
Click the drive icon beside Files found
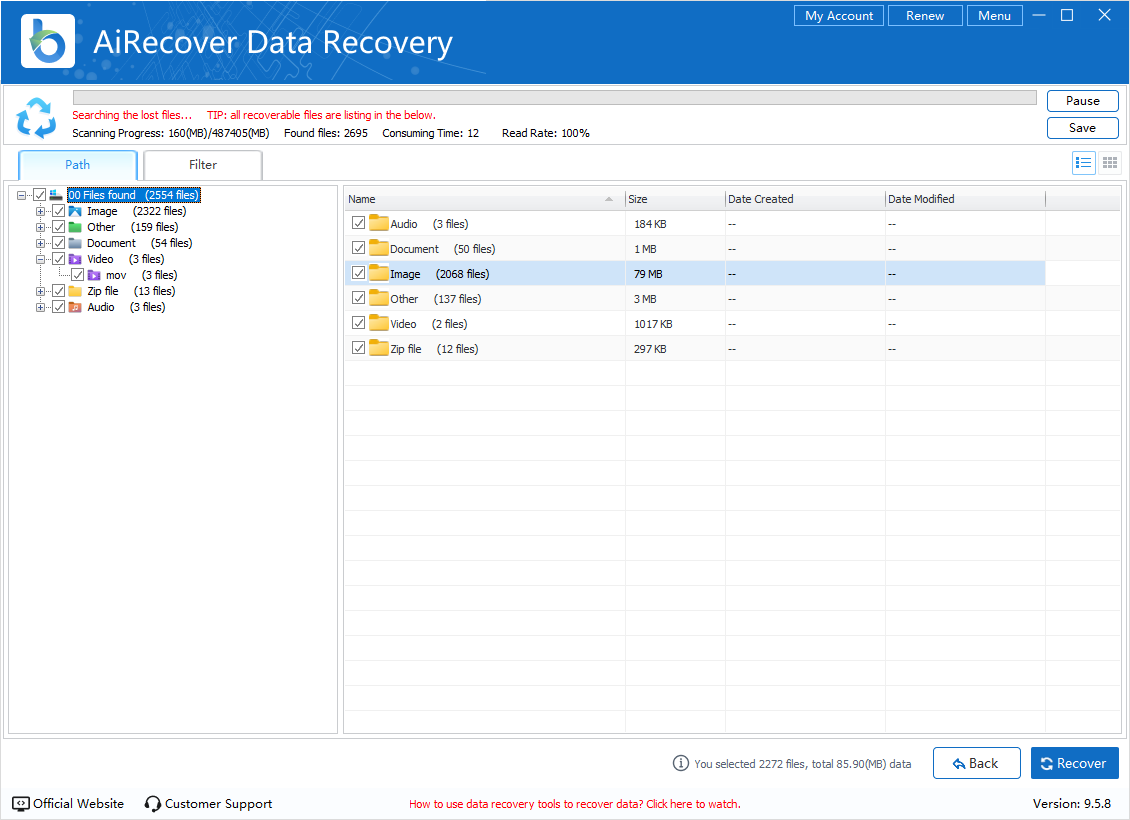tap(56, 195)
